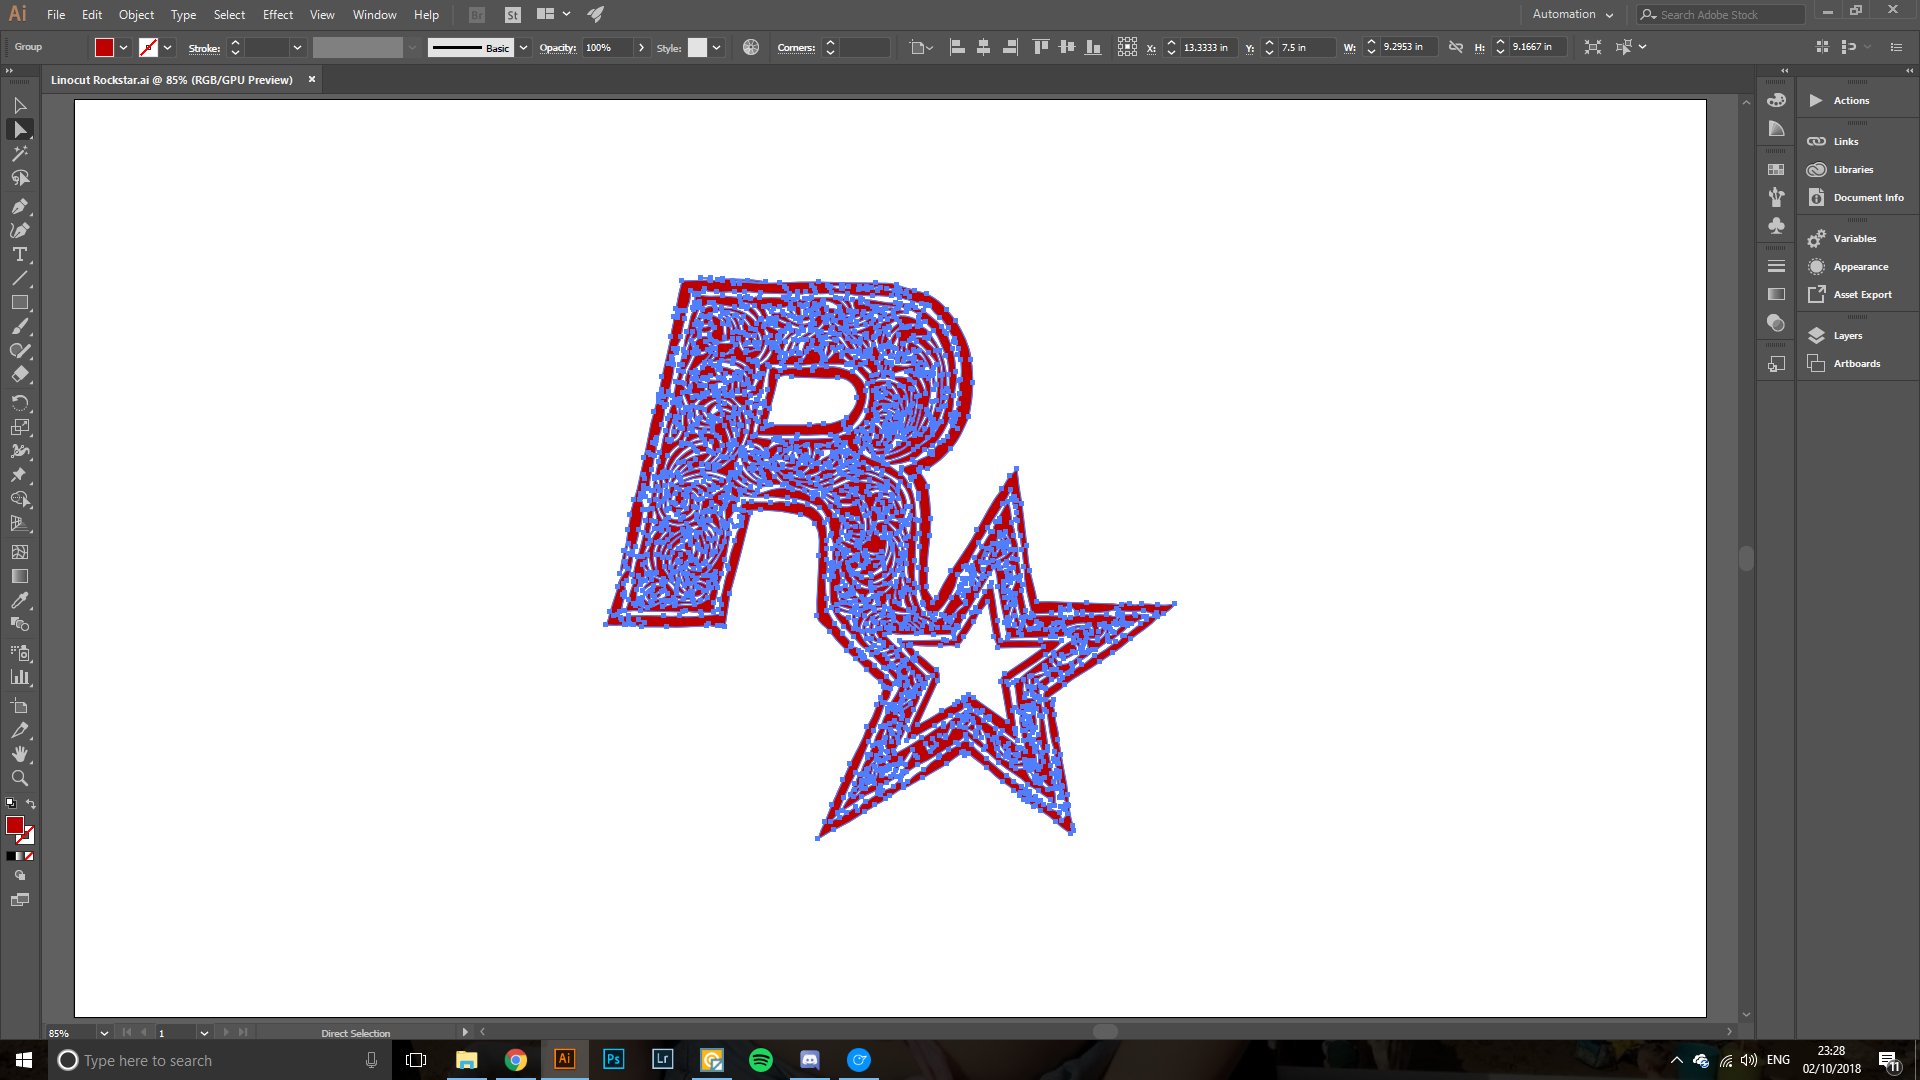Select the Line Segment tool
Viewport: 1920px width, 1080px height.
click(x=19, y=278)
